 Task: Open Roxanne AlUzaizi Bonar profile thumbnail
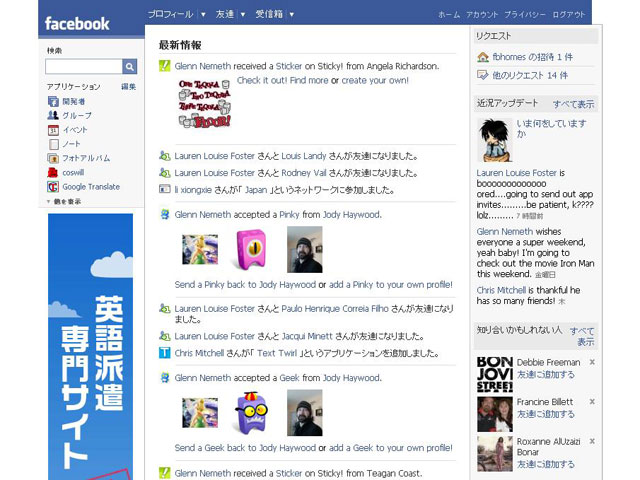pos(495,454)
